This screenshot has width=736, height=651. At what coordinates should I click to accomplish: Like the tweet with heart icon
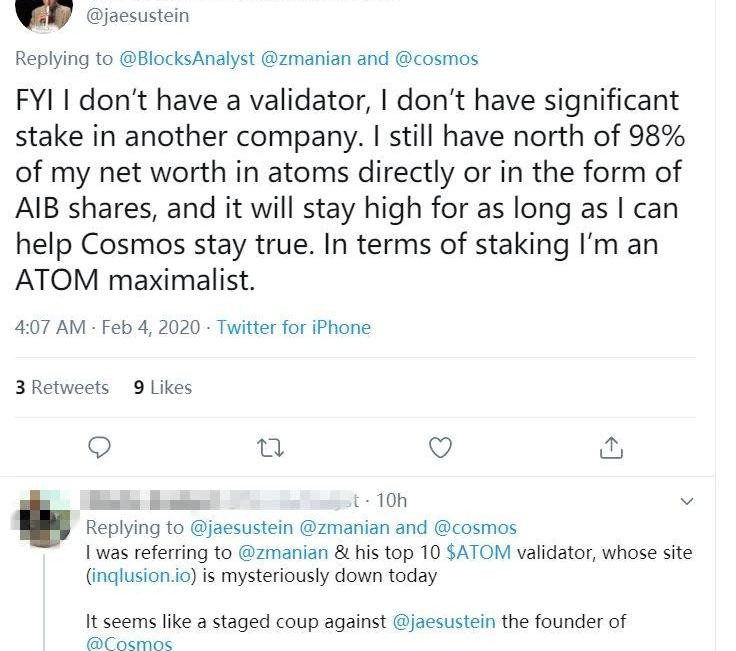click(x=440, y=448)
